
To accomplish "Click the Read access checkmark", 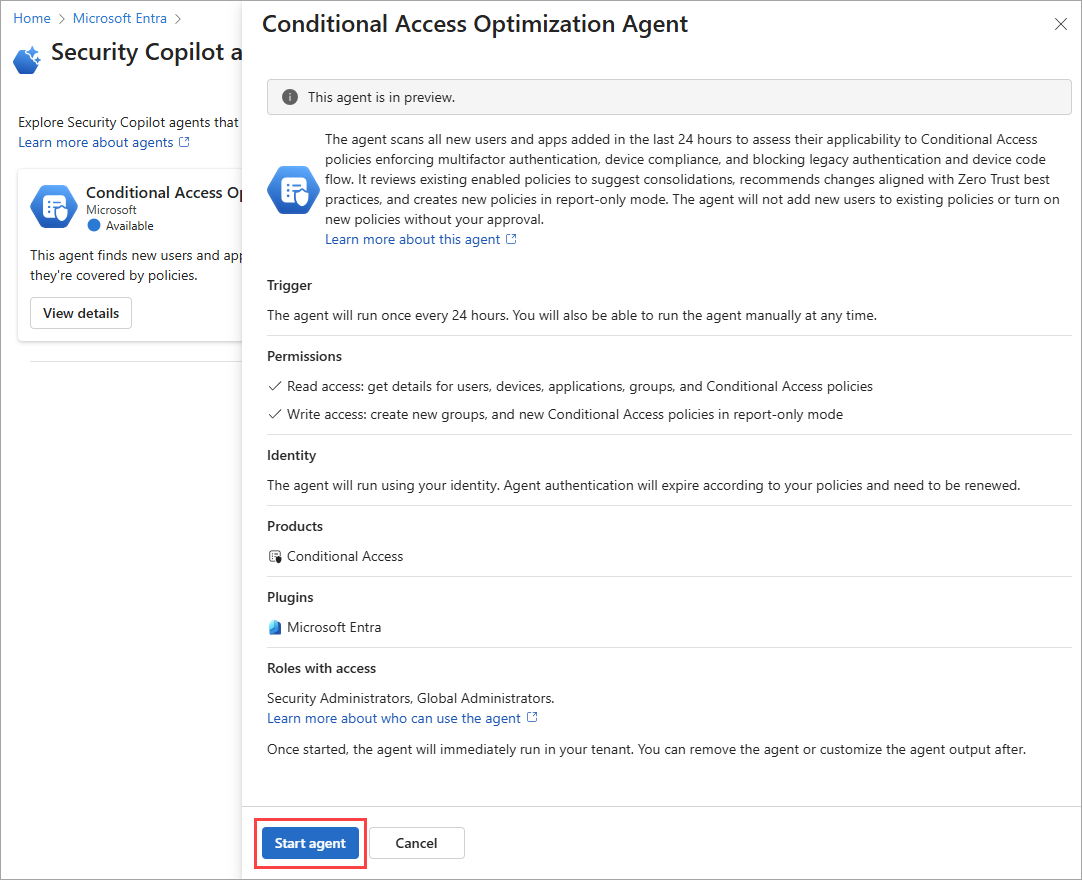I will click(275, 386).
